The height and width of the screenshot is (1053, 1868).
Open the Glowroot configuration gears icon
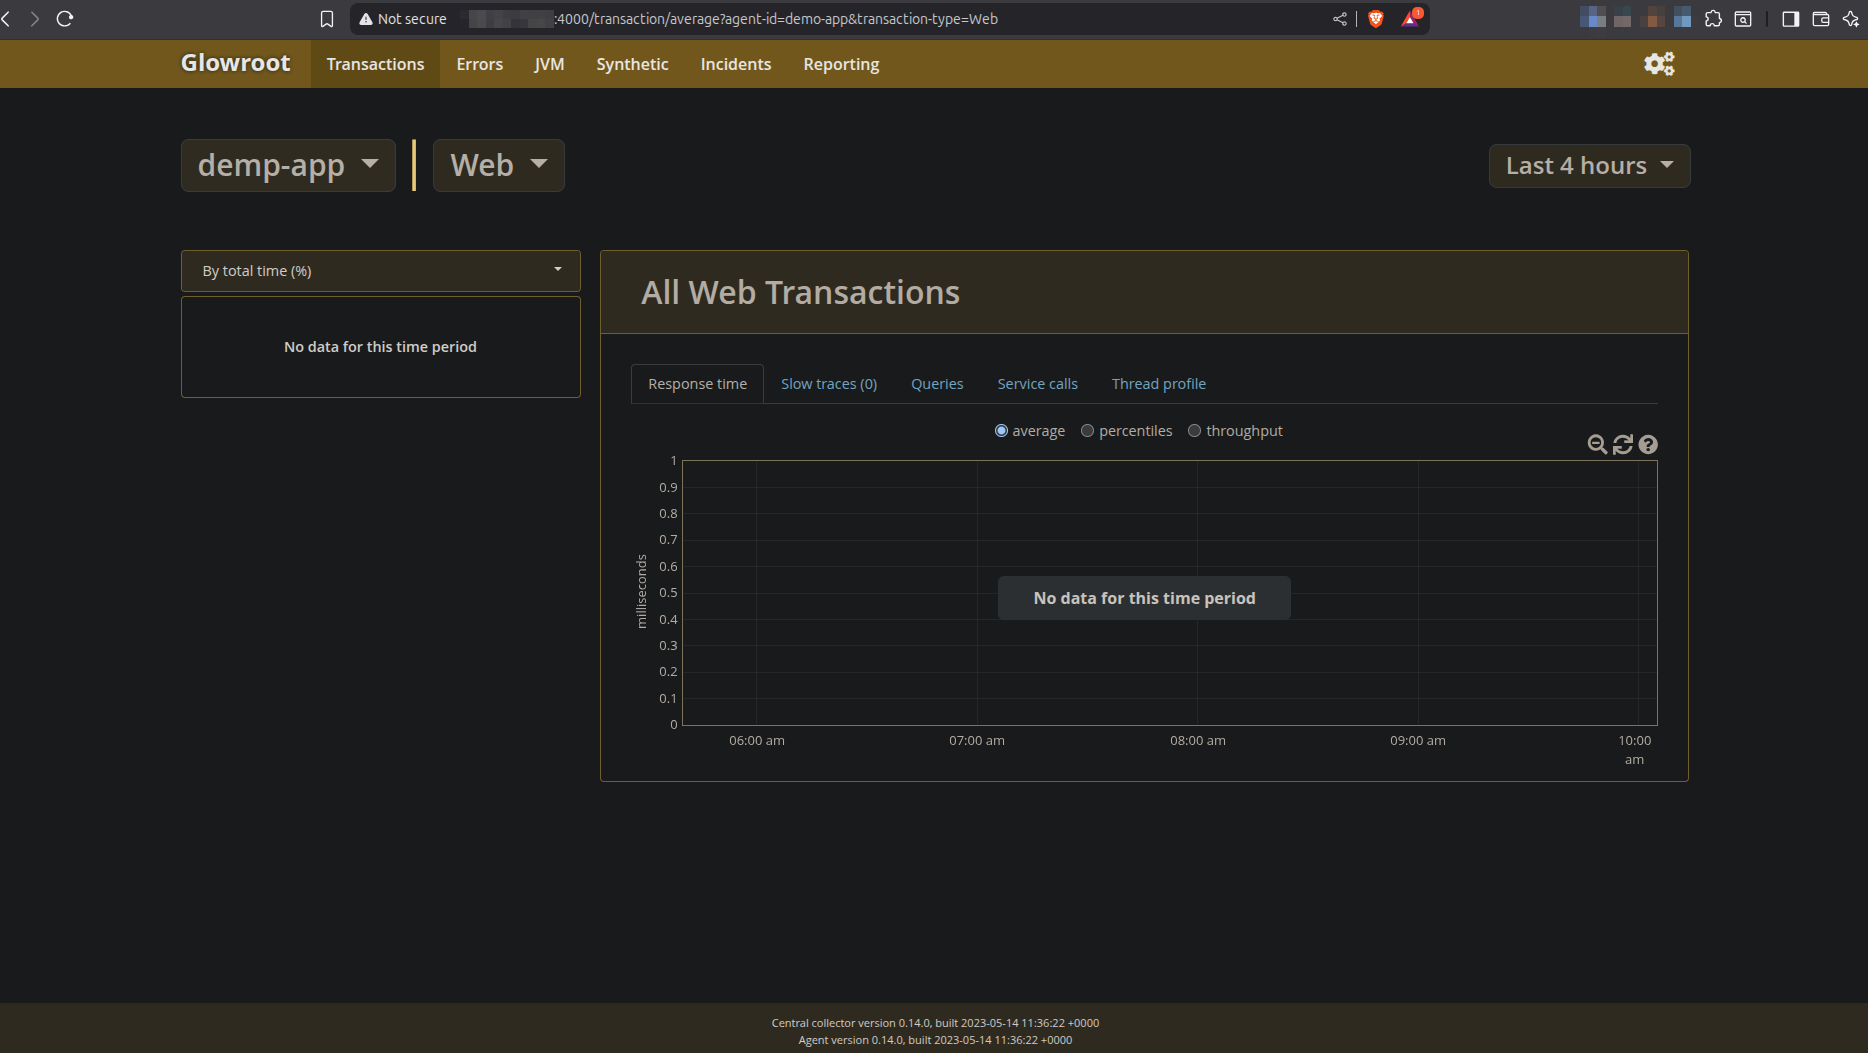1659,64
